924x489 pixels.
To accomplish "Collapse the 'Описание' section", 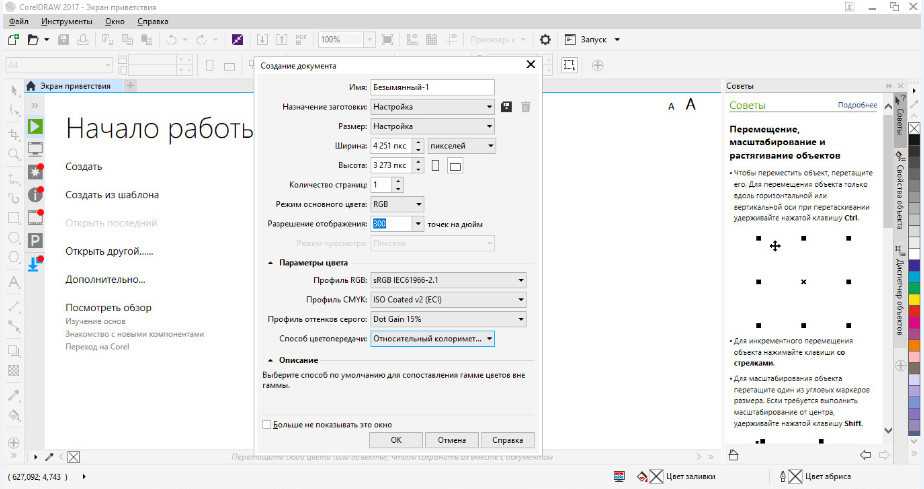I will coord(270,360).
